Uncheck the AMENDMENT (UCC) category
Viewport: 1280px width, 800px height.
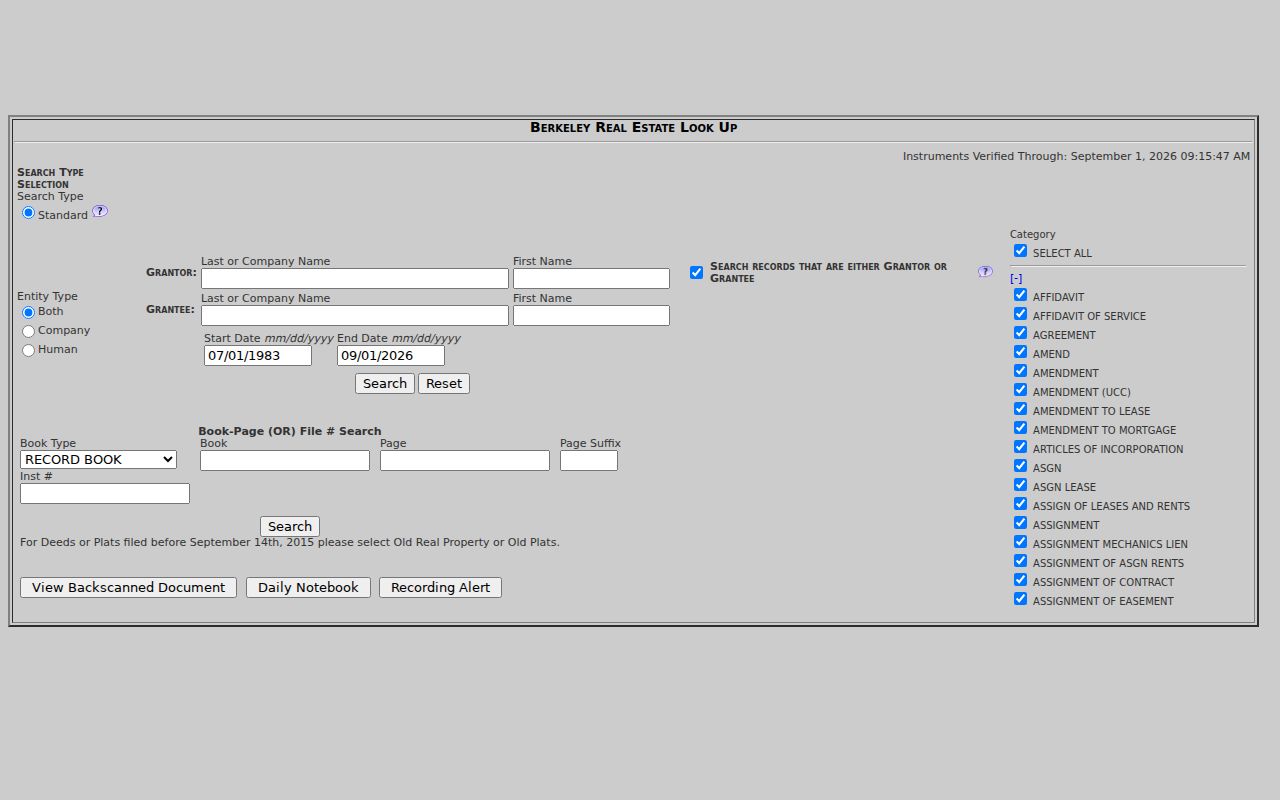1020,390
